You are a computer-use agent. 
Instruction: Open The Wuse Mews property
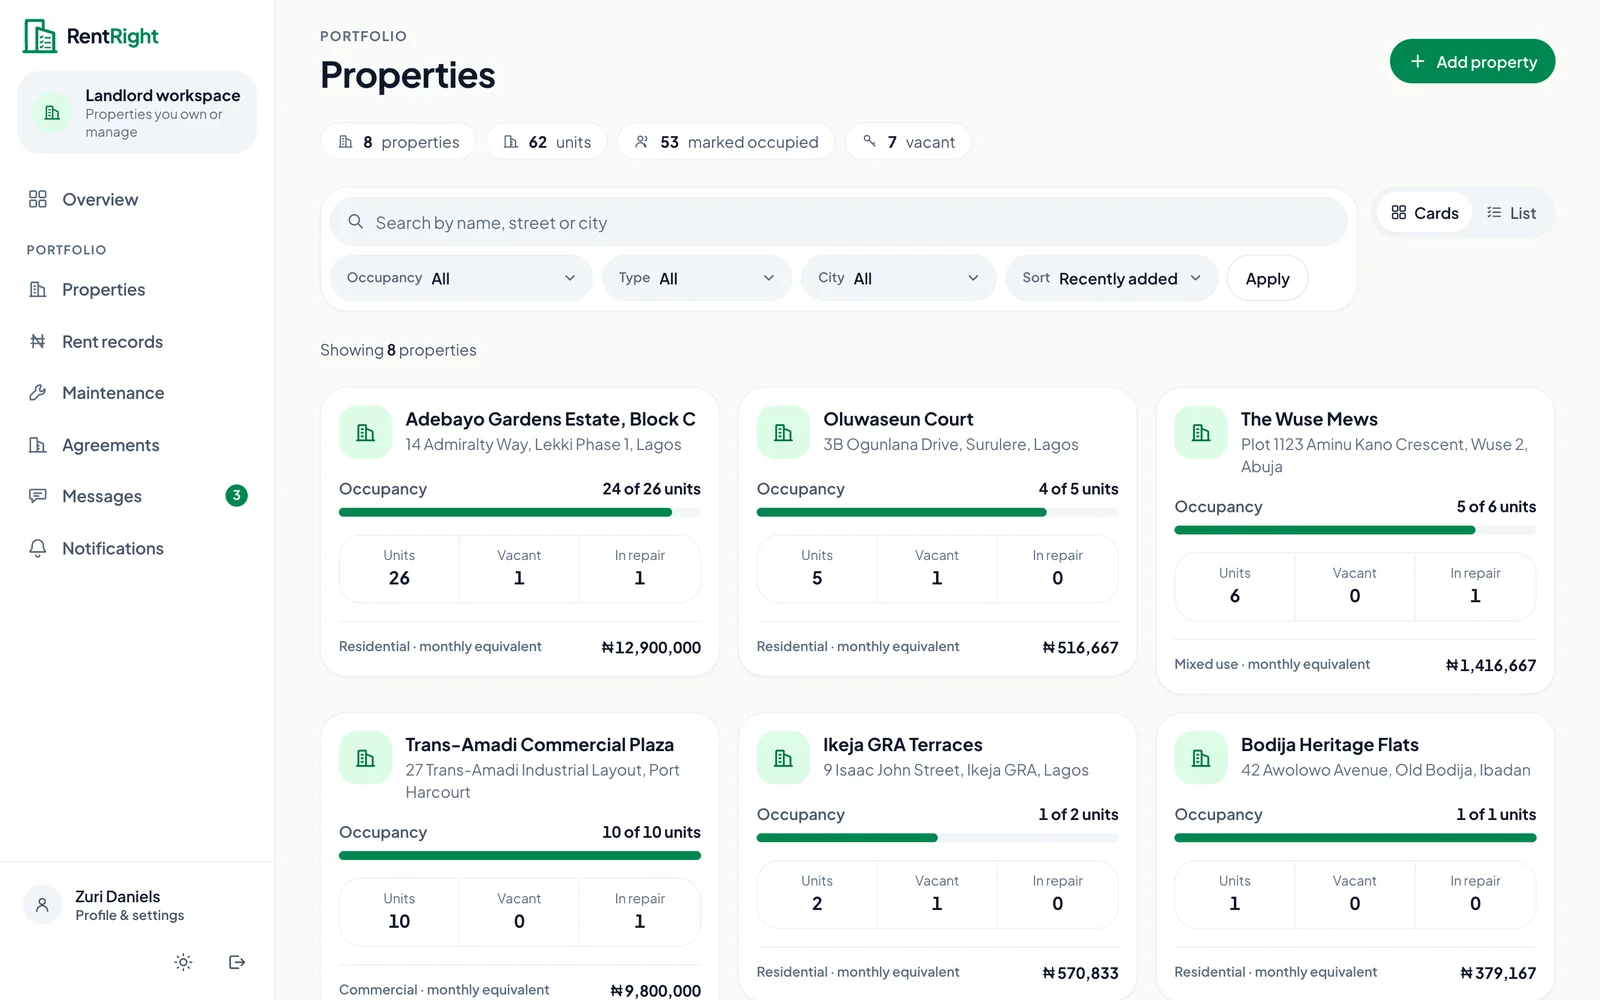(x=1355, y=541)
